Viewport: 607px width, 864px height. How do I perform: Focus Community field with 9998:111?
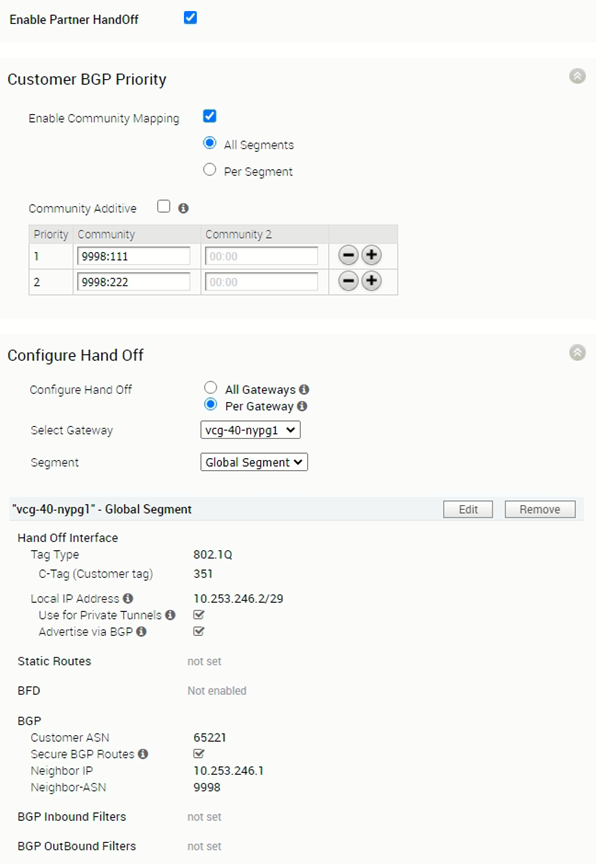coord(134,256)
